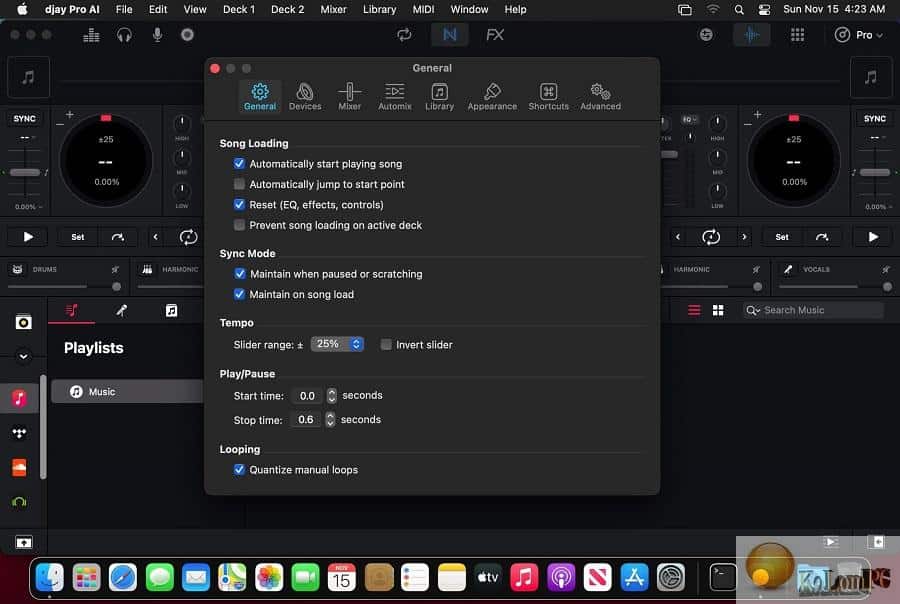
Task: Adjust the Stop time stepper arrows
Action: pos(330,420)
